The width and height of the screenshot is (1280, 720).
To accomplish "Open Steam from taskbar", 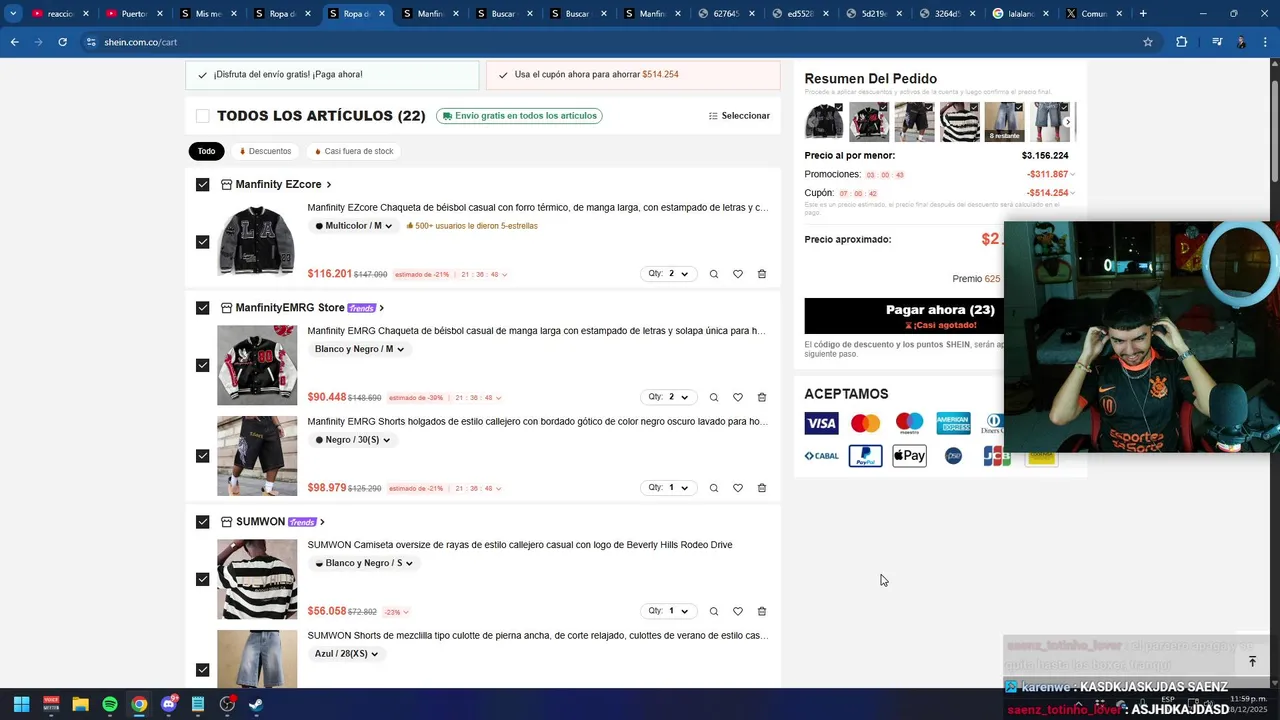I will [256, 704].
